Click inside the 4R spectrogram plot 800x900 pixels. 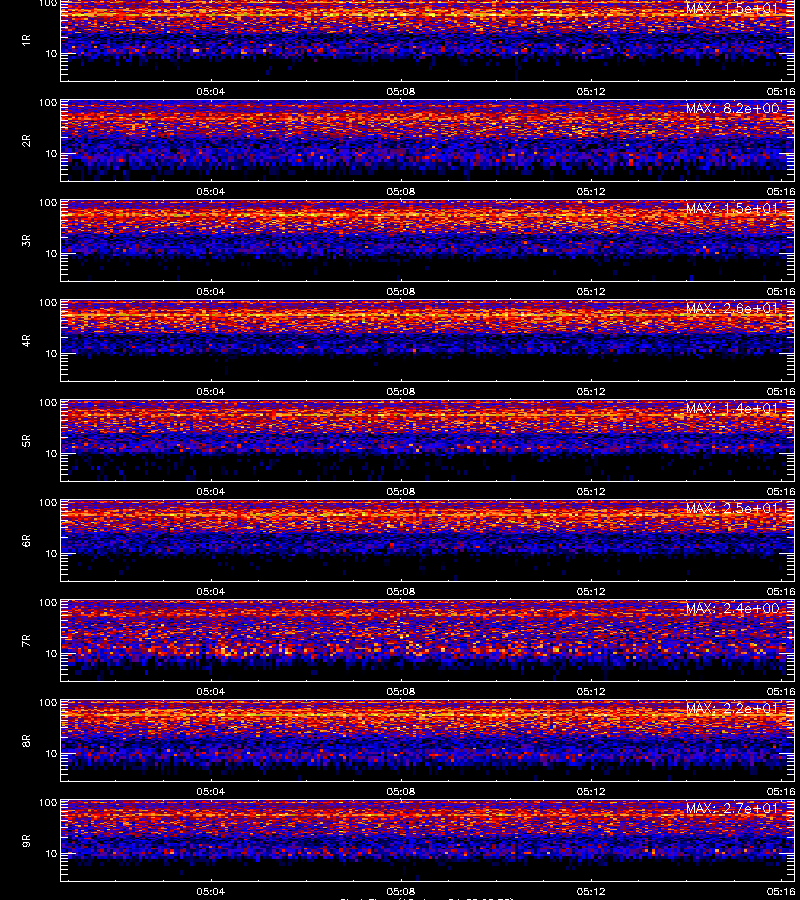point(428,340)
